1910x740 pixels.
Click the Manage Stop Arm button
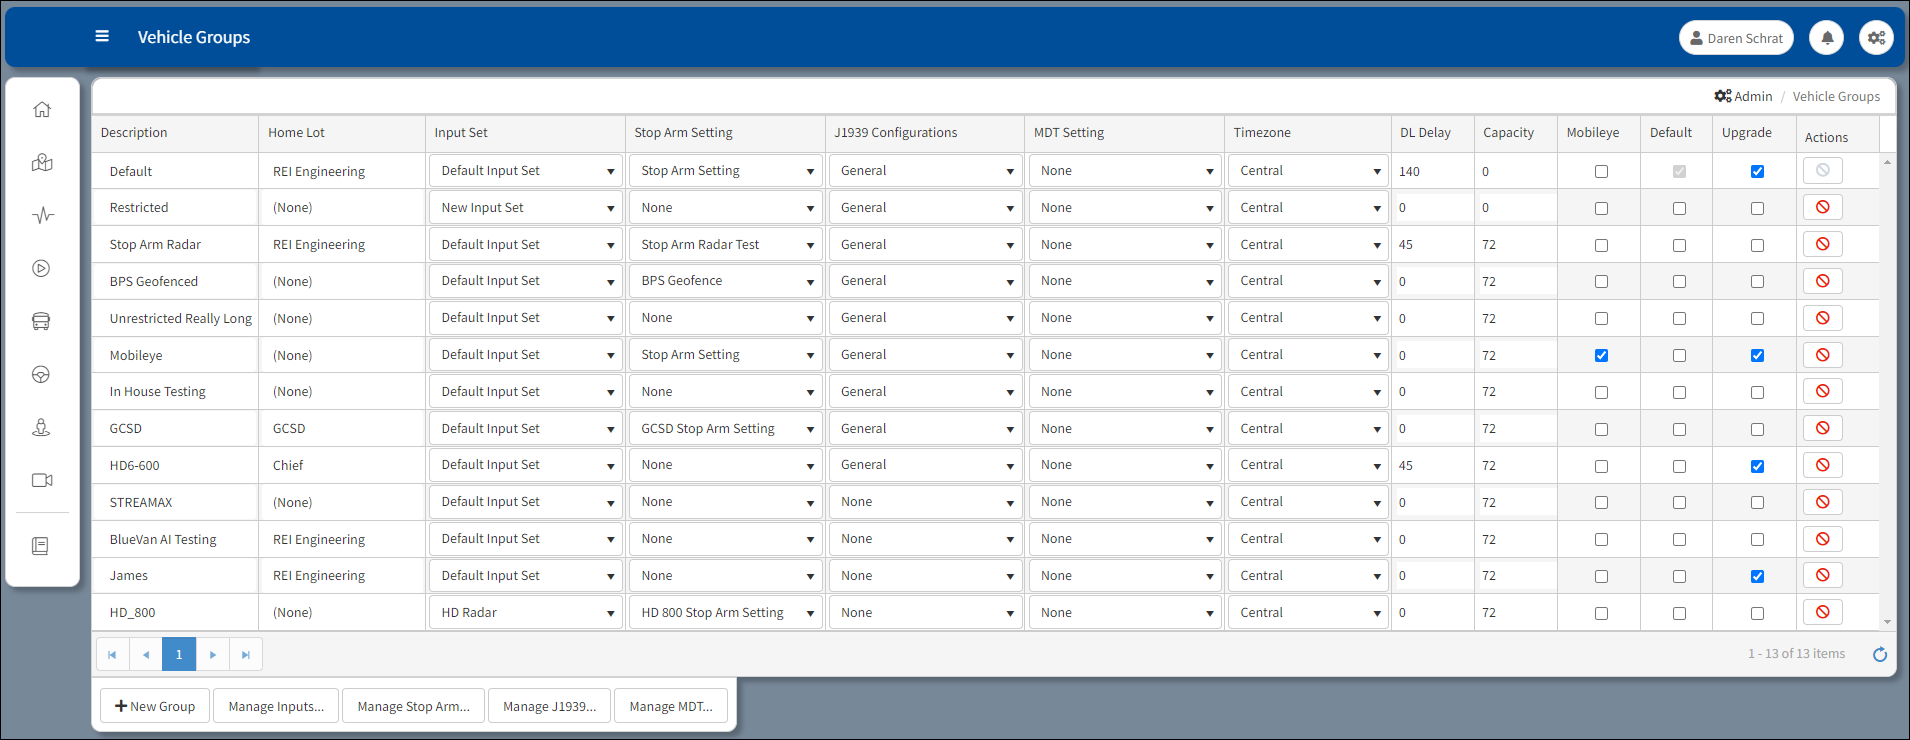(x=413, y=706)
